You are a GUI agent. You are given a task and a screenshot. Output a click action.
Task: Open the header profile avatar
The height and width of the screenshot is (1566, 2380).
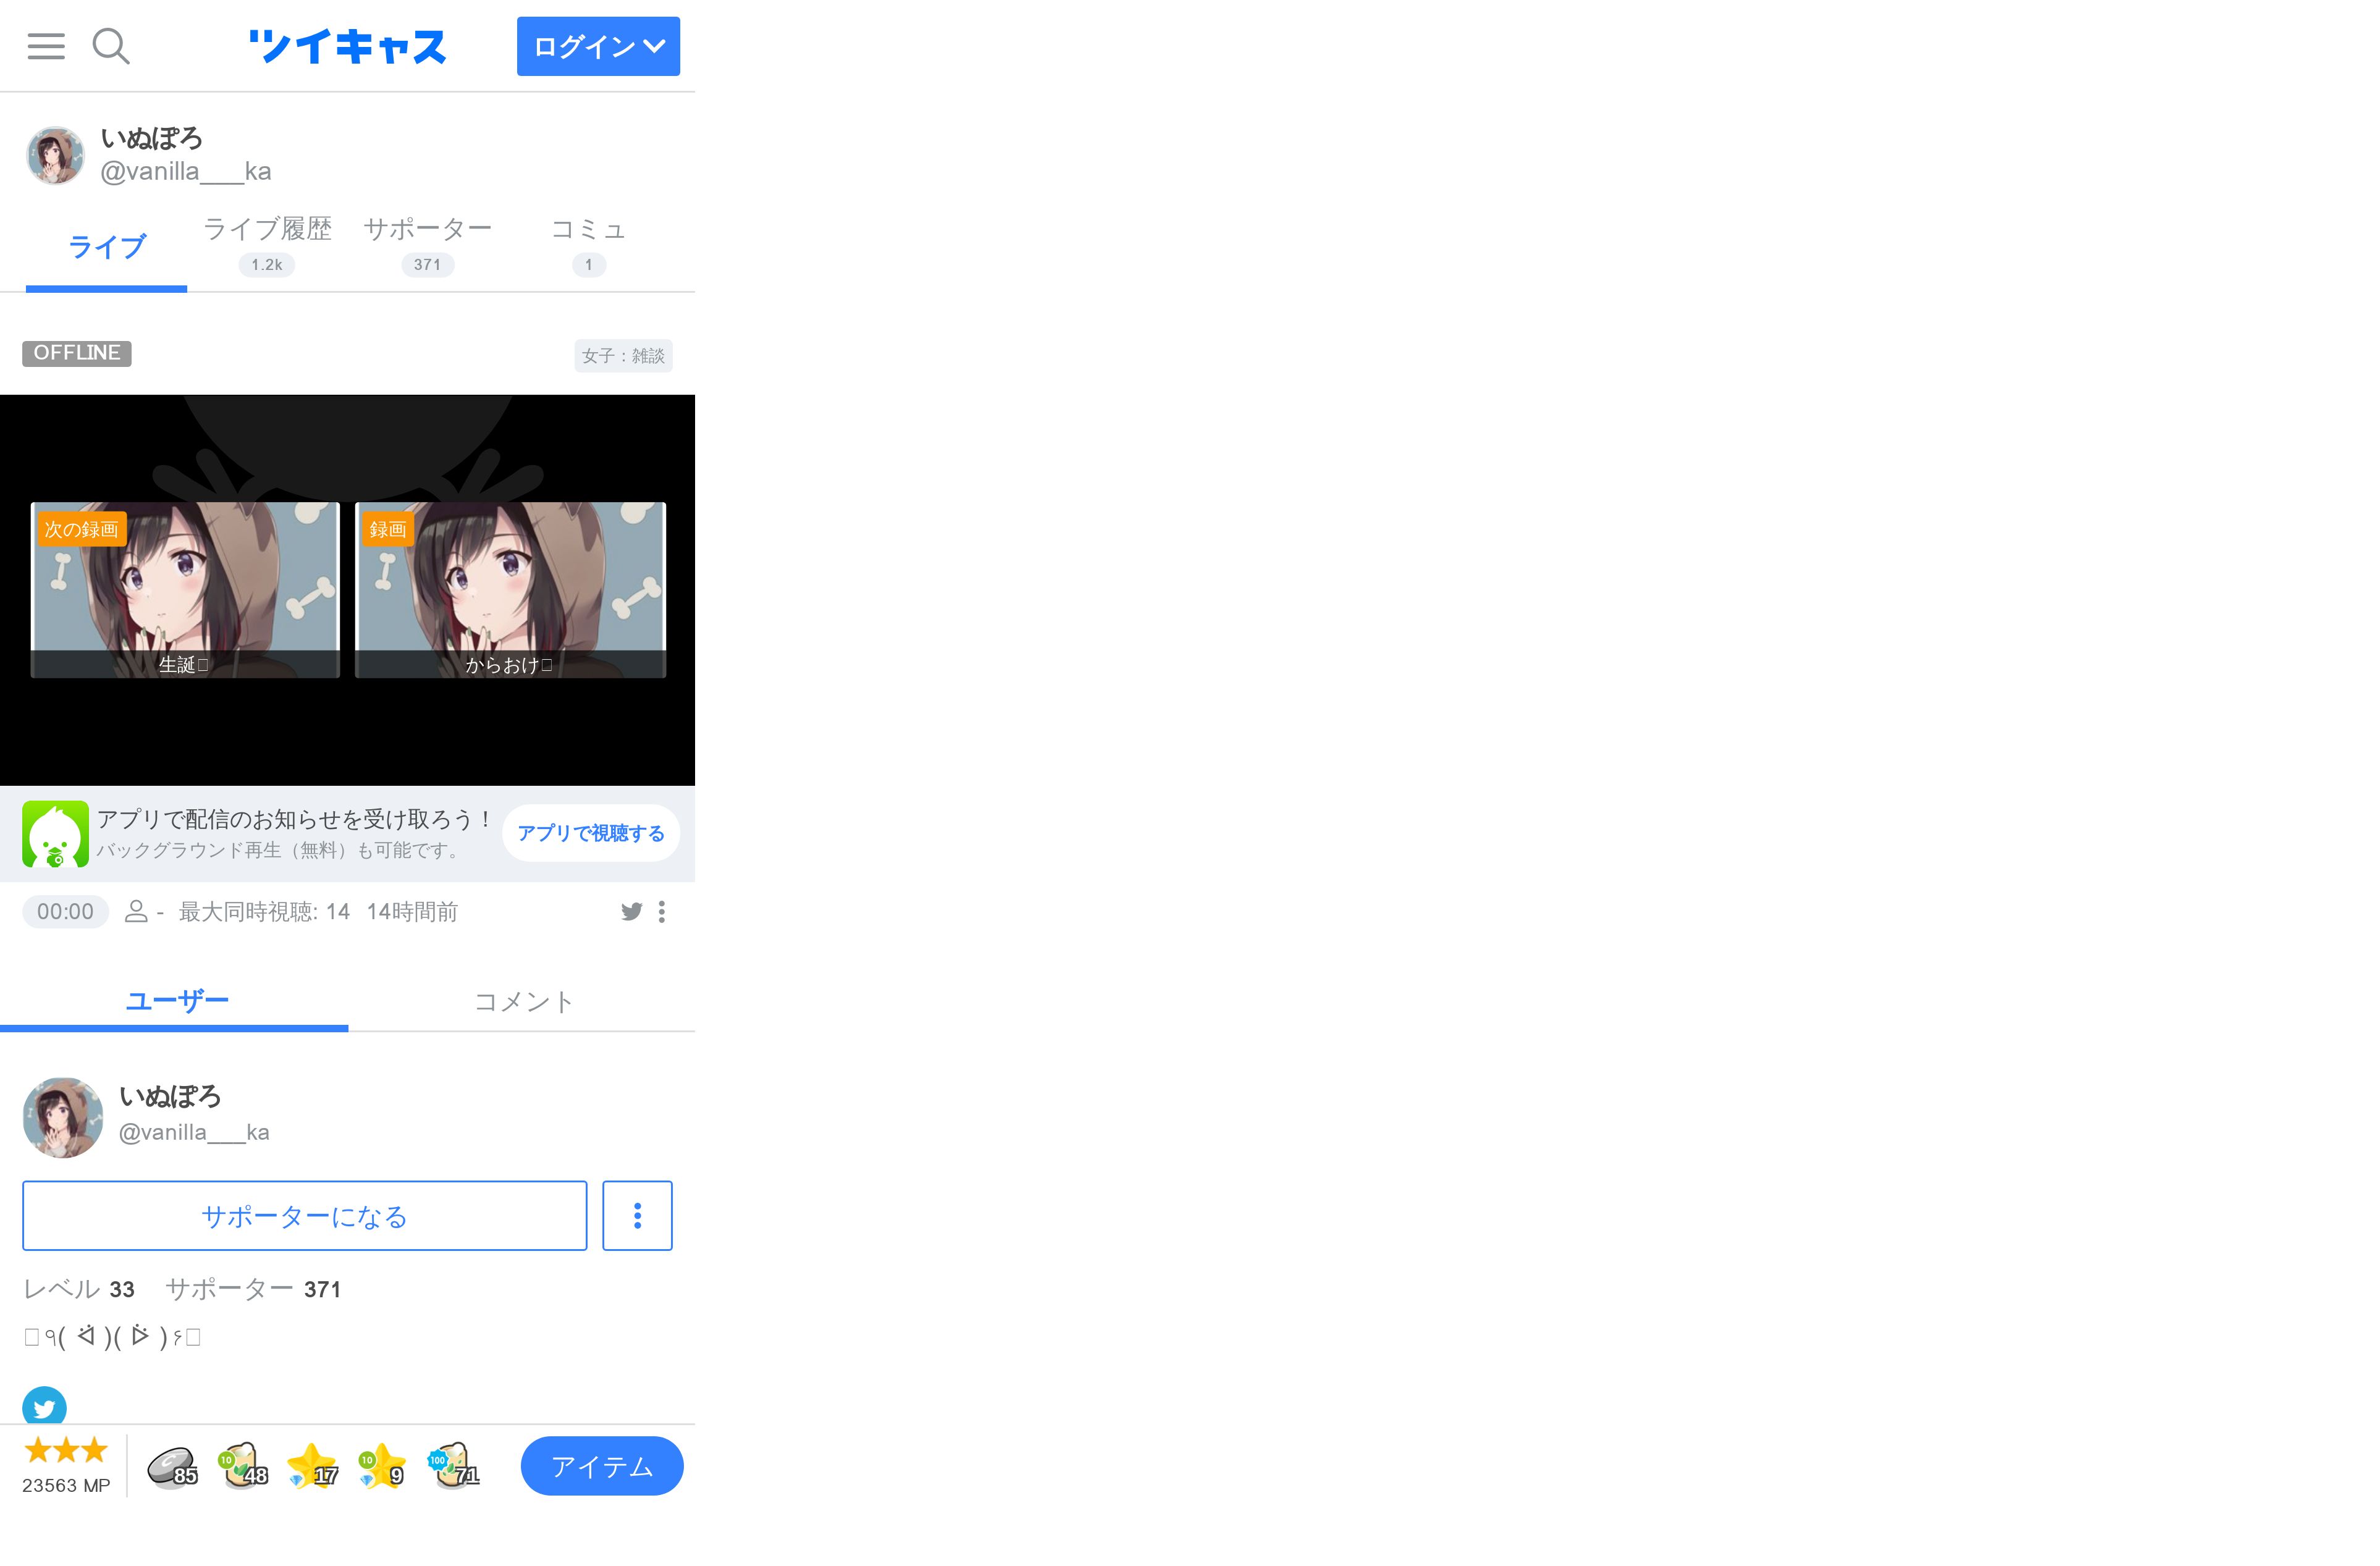(55, 155)
